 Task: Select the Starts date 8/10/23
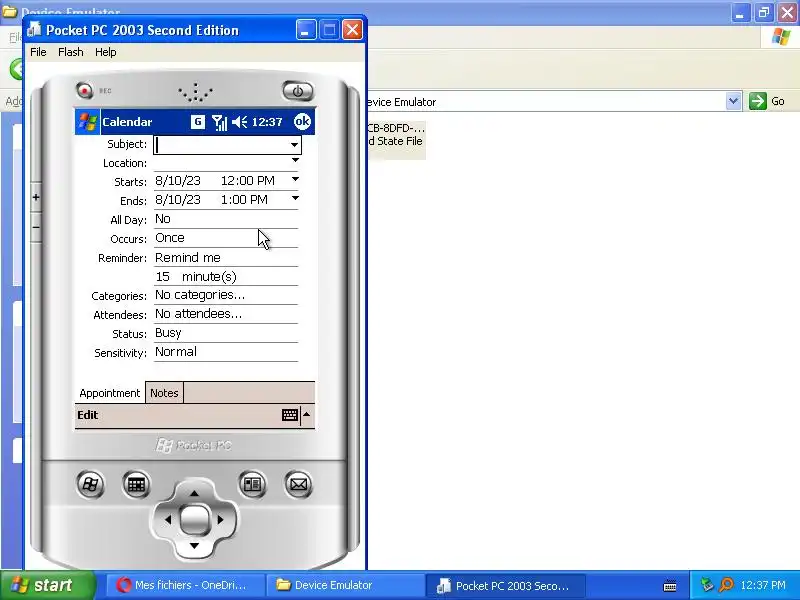coord(178,181)
